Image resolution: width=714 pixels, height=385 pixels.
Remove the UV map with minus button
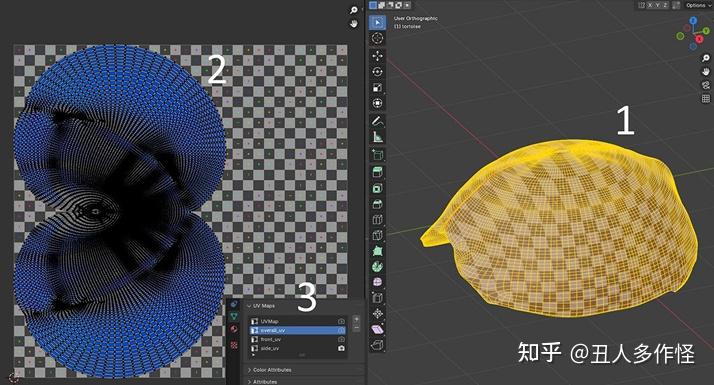click(356, 329)
